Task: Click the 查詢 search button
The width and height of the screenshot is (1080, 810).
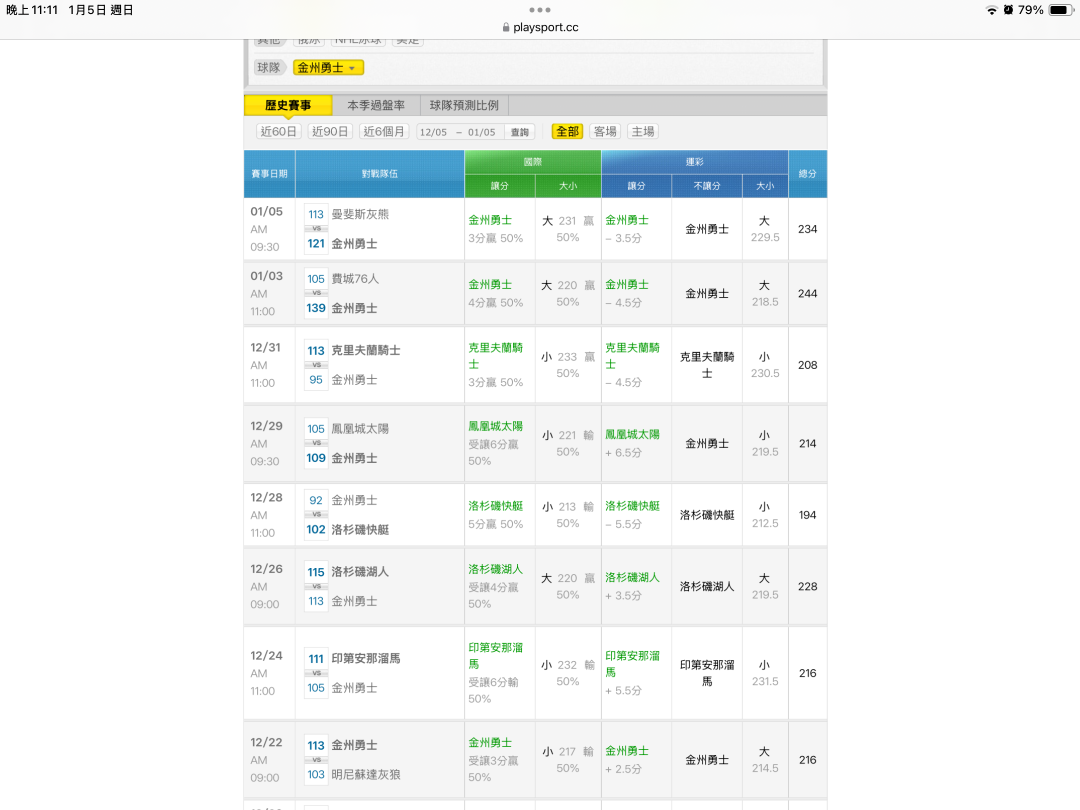Action: coord(520,132)
